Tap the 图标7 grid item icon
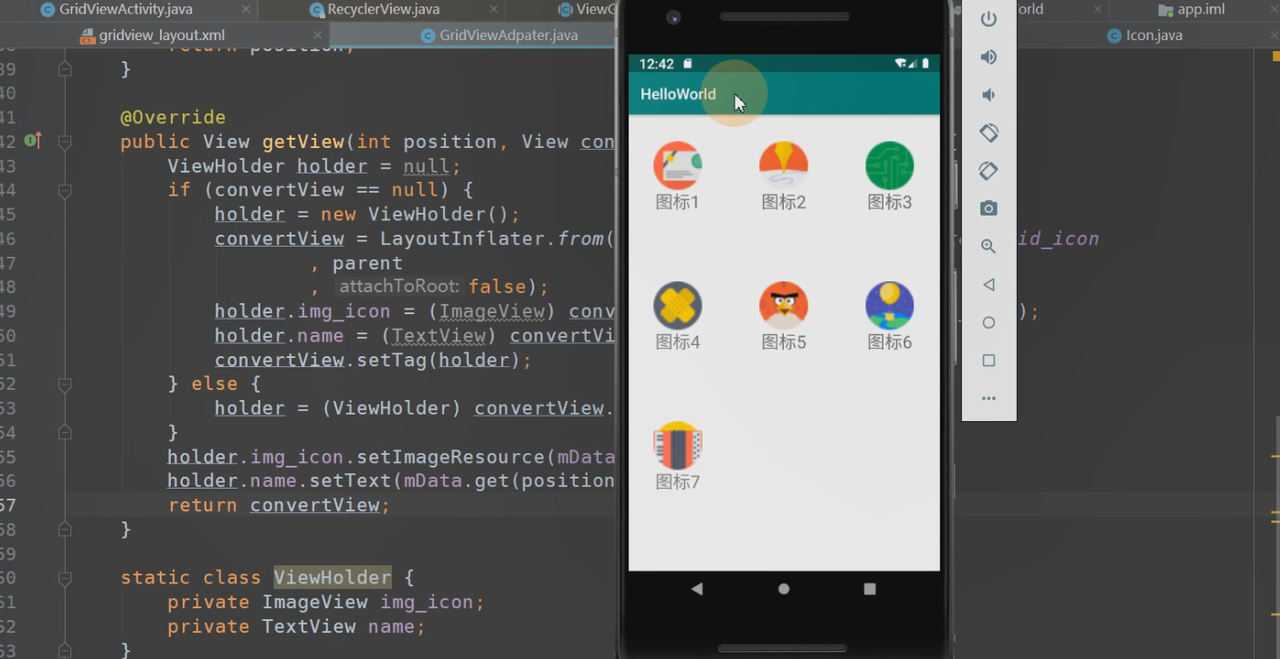Viewport: 1280px width, 659px height. pyautogui.click(x=677, y=446)
